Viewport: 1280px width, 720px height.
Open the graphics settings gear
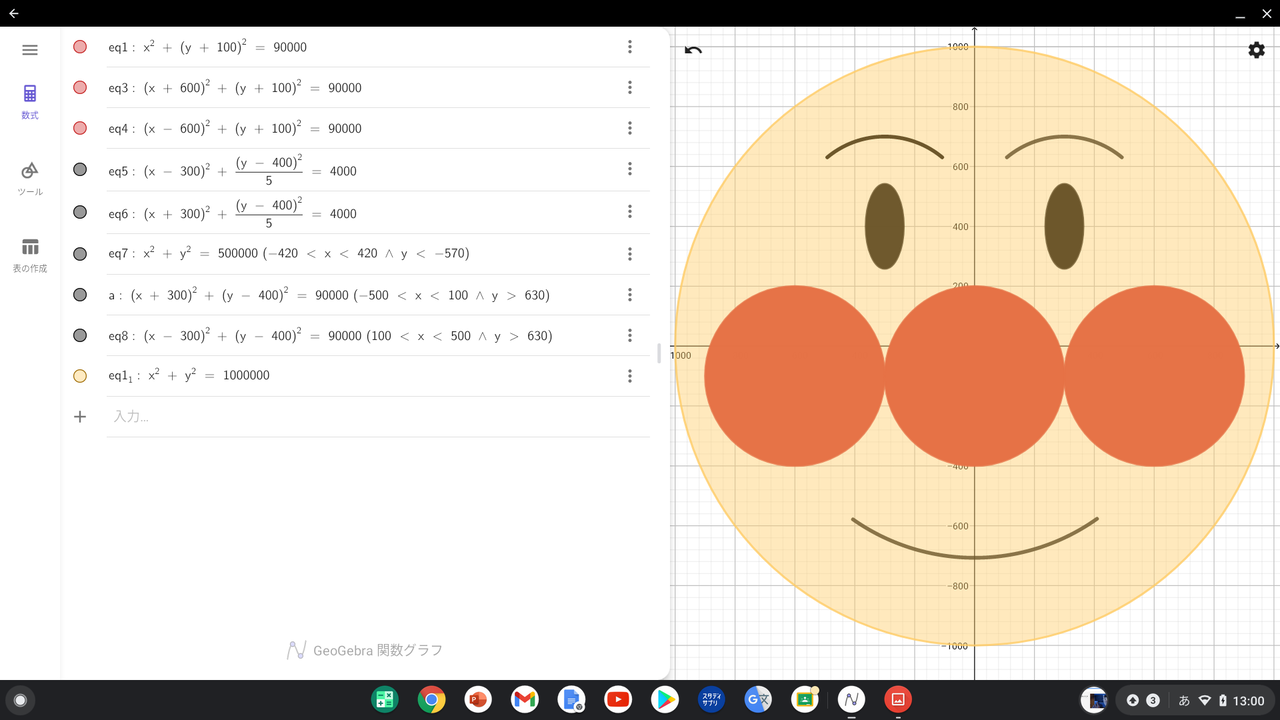click(1256, 50)
